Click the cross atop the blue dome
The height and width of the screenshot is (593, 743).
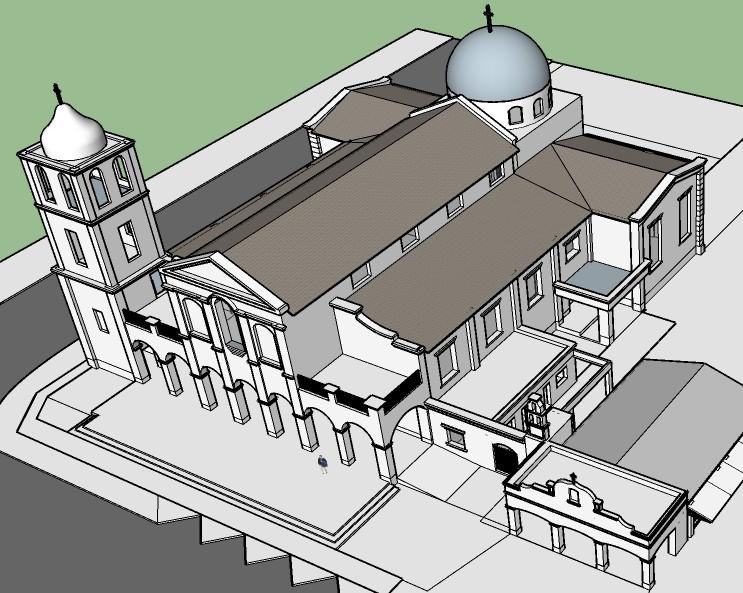tap(489, 18)
